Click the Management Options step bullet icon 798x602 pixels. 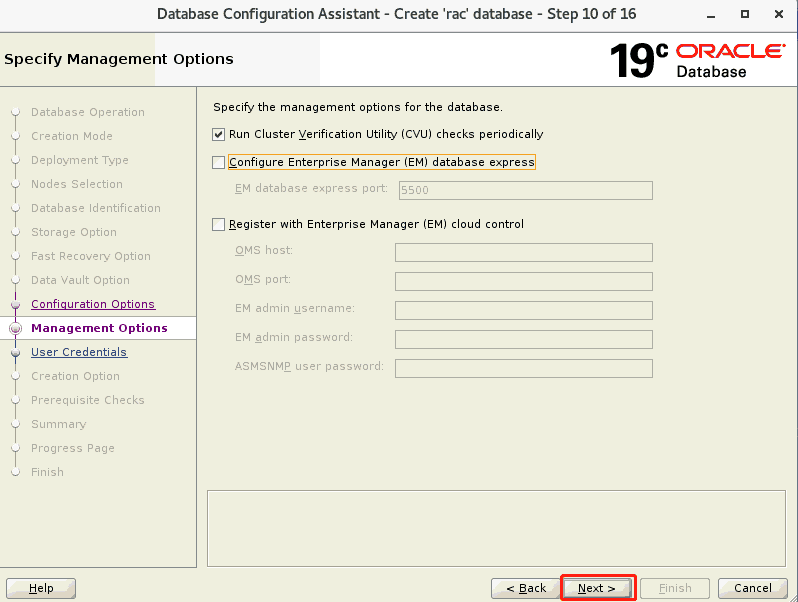16,329
